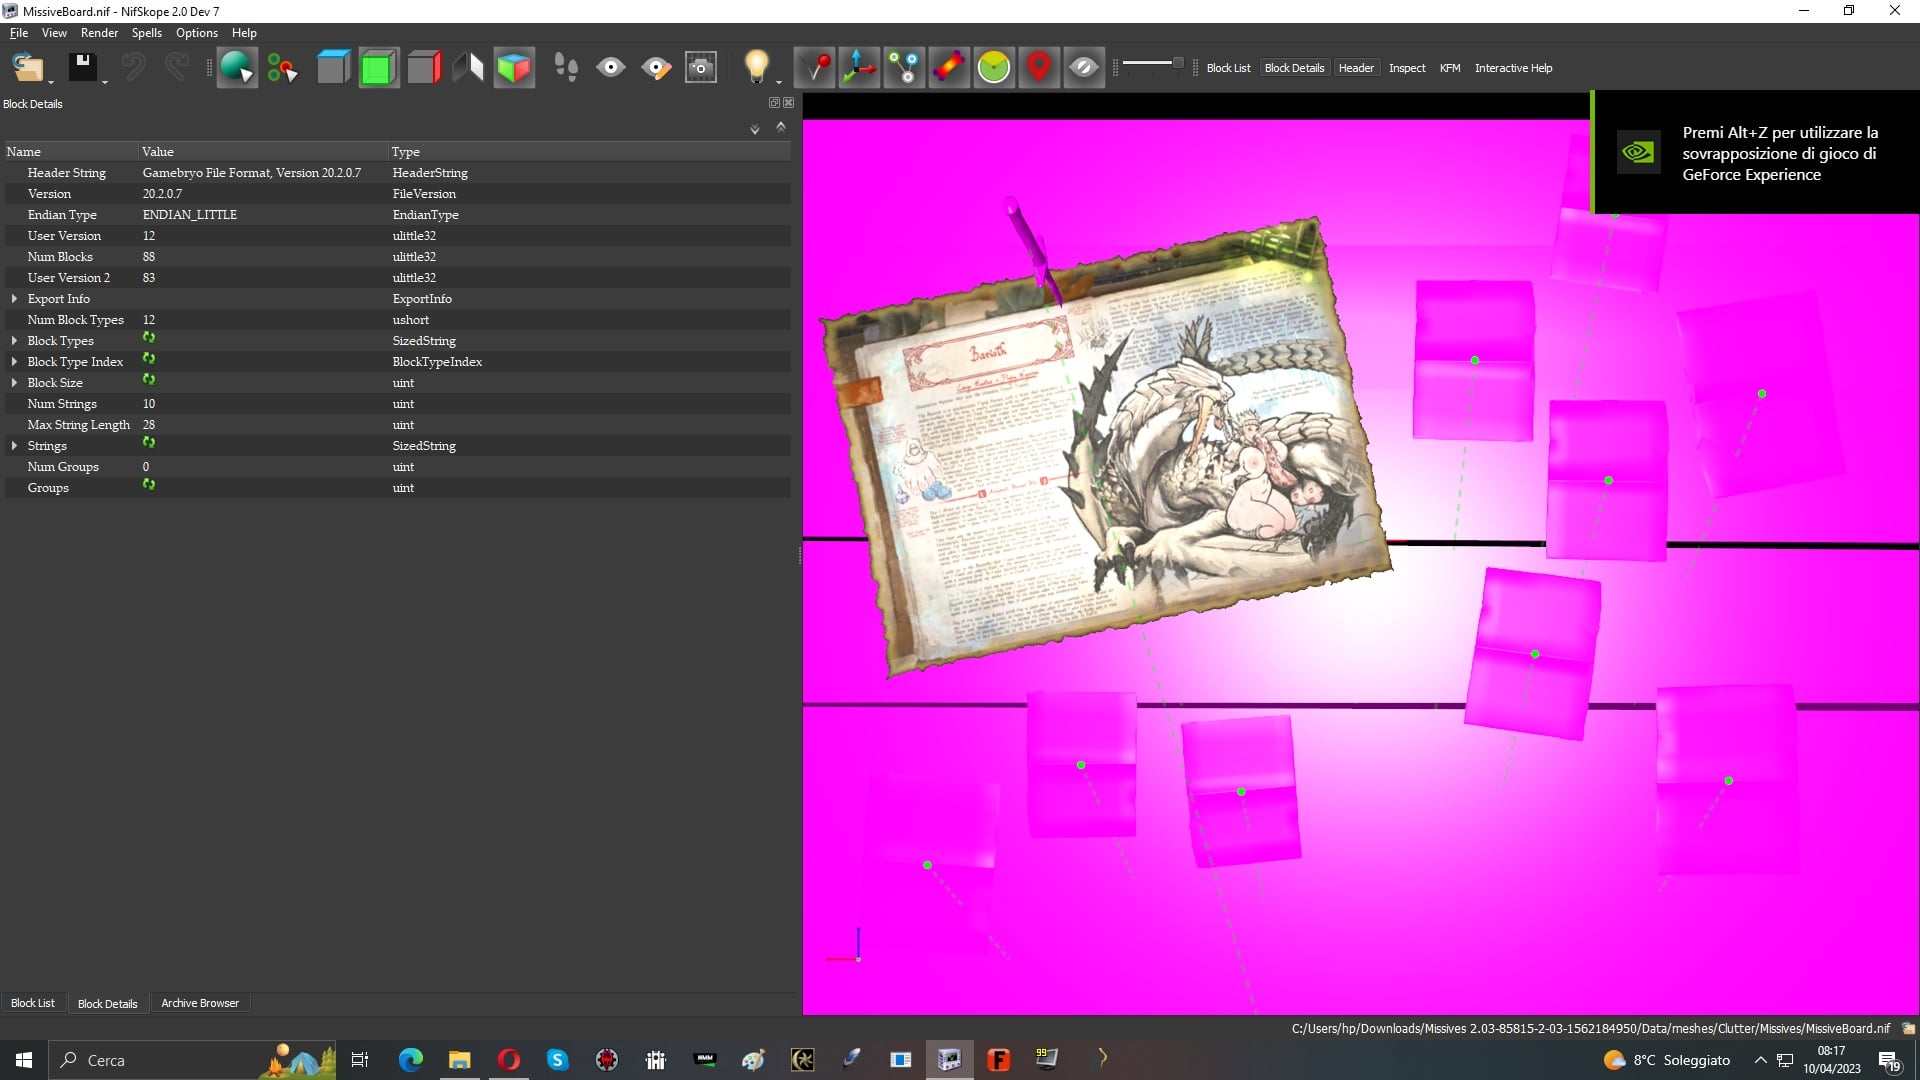Toggle the Header dock button
1920x1080 pixels.
(x=1356, y=68)
